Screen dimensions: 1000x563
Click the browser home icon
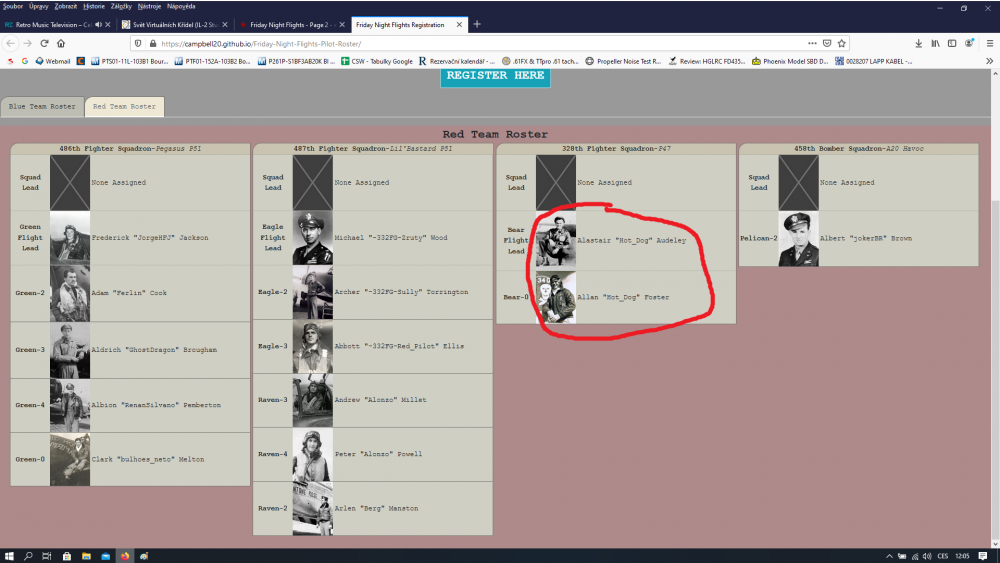[x=60, y=43]
